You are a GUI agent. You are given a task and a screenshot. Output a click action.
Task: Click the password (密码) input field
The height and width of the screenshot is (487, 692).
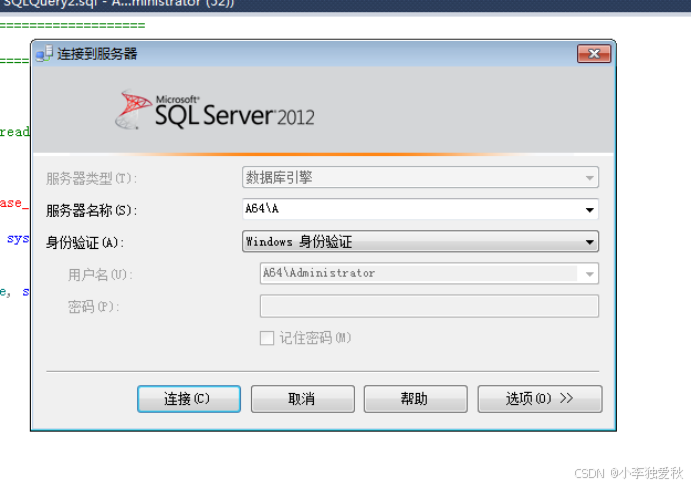[429, 306]
